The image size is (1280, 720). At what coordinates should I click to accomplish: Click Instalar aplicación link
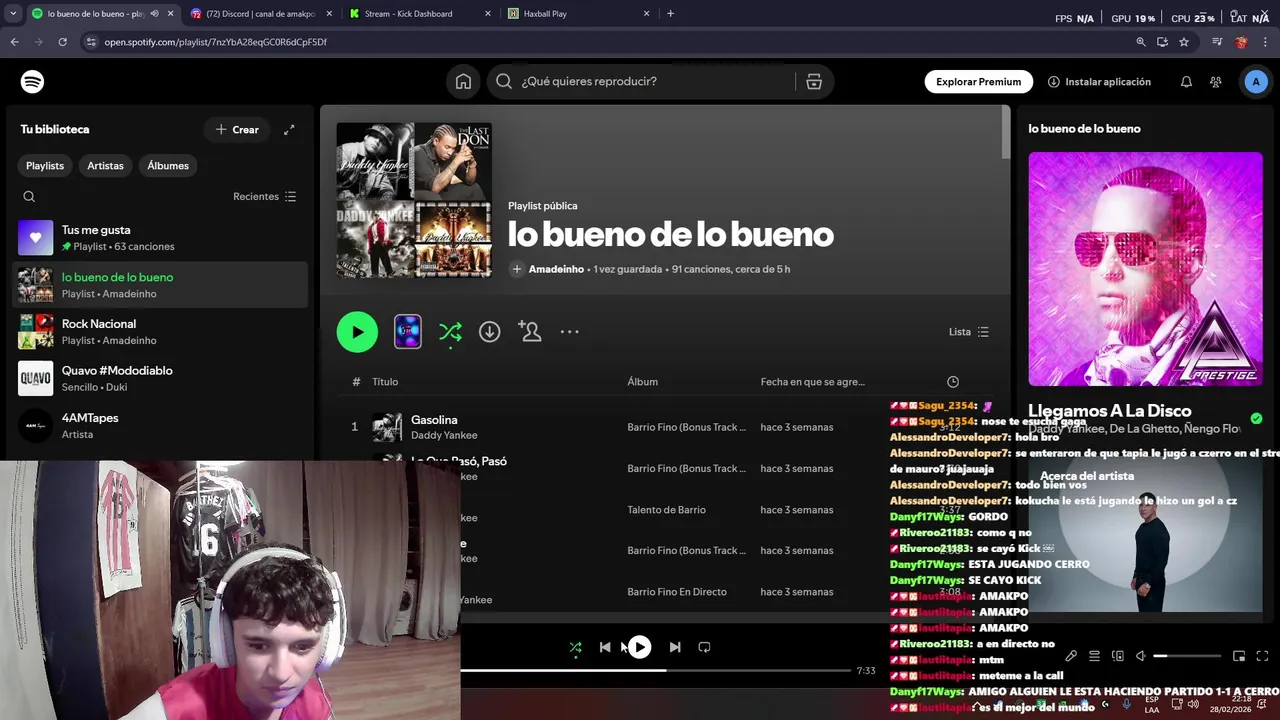coord(1099,82)
